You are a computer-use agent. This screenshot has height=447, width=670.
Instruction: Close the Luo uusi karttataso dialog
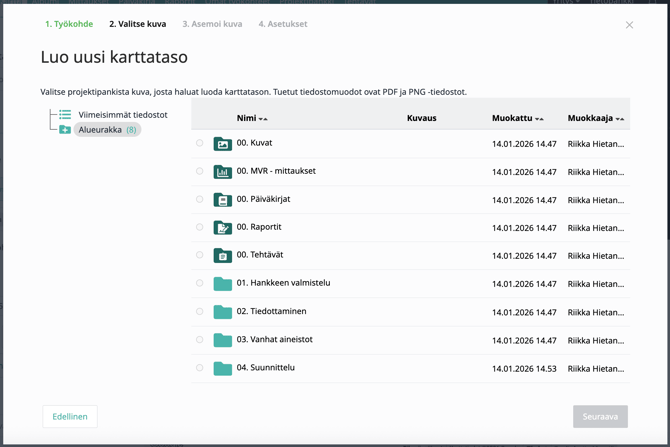629,25
